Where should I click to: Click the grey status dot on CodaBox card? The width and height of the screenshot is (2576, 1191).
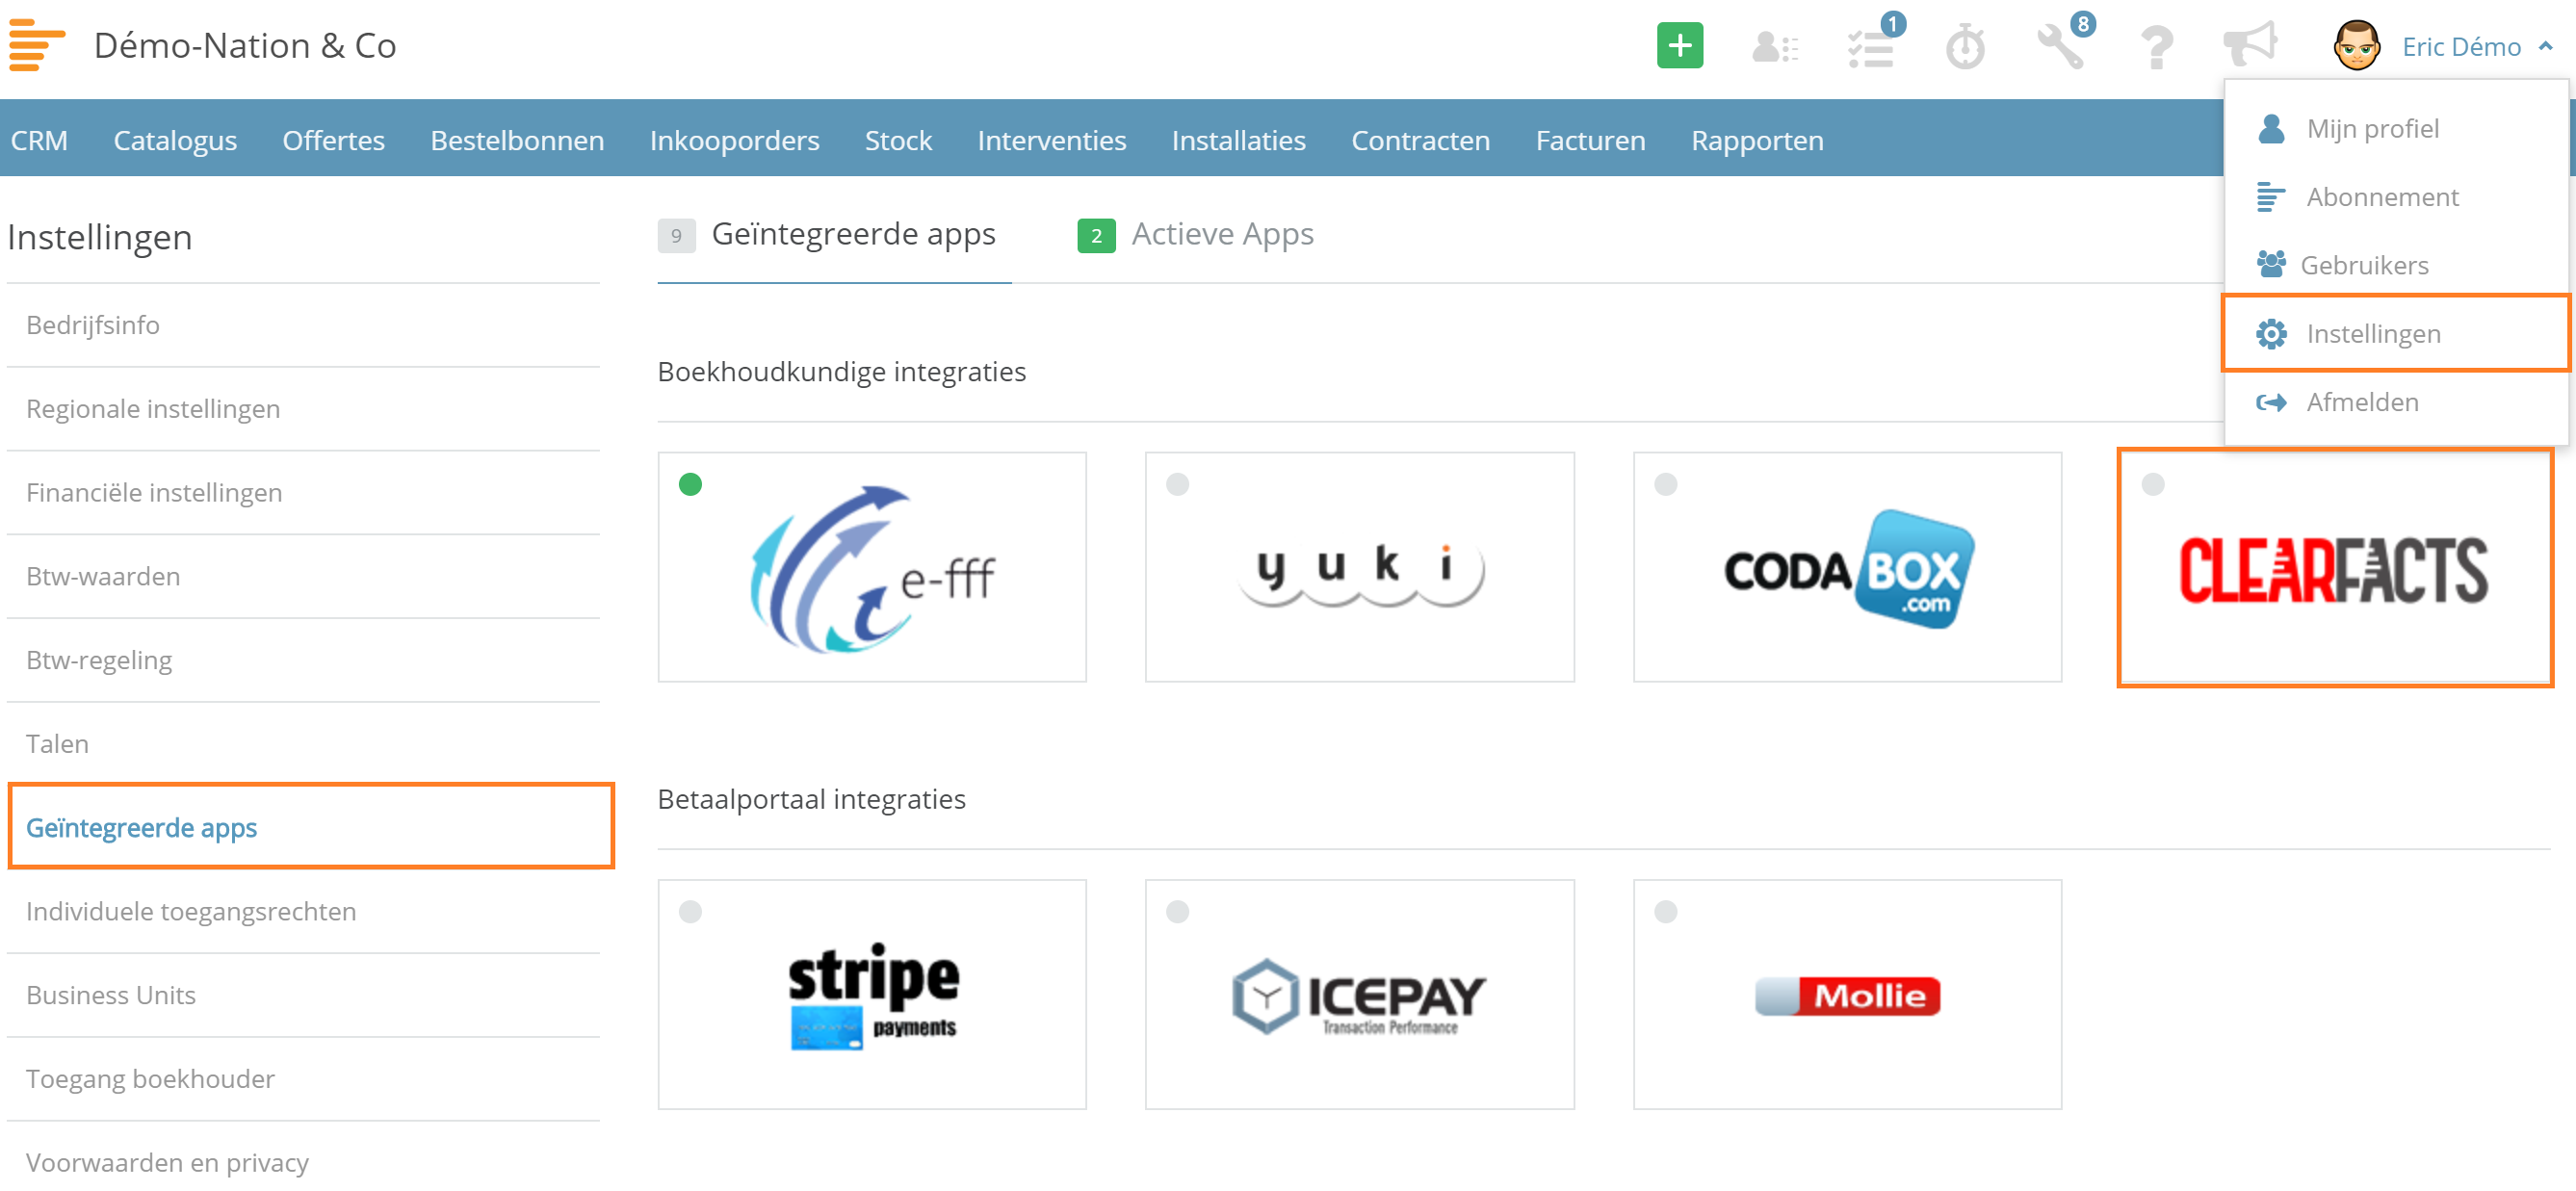point(1665,485)
